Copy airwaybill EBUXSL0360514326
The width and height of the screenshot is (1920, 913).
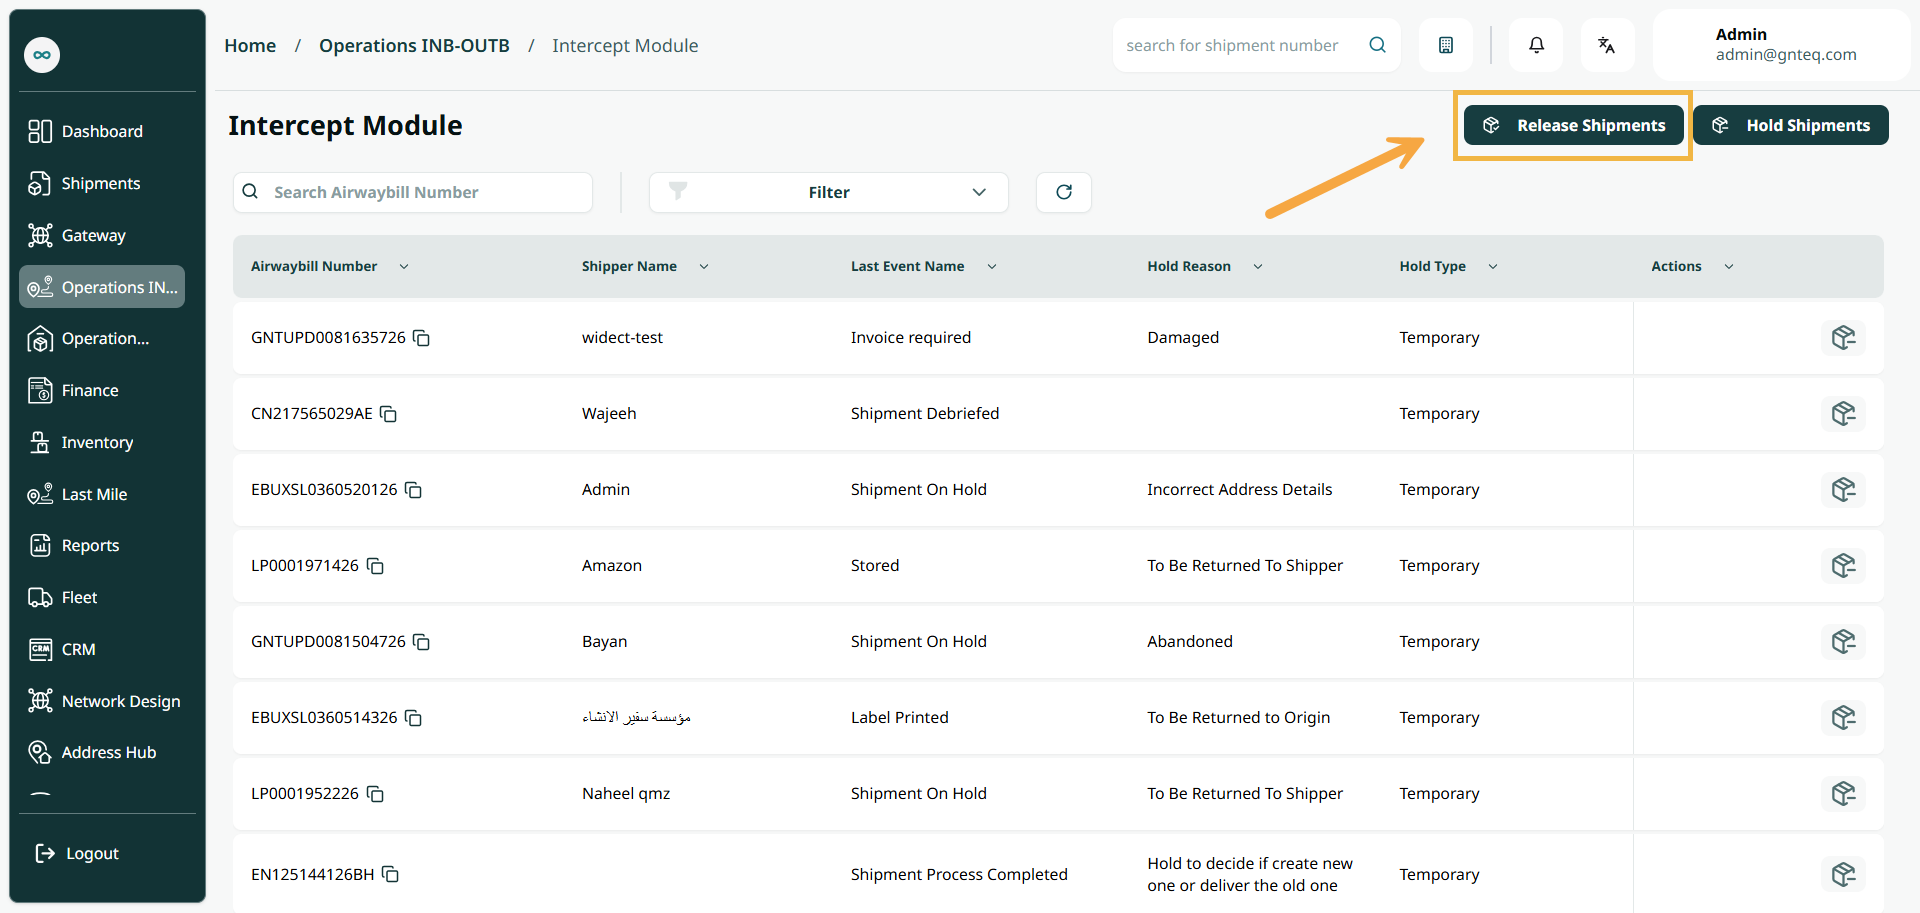tap(414, 718)
